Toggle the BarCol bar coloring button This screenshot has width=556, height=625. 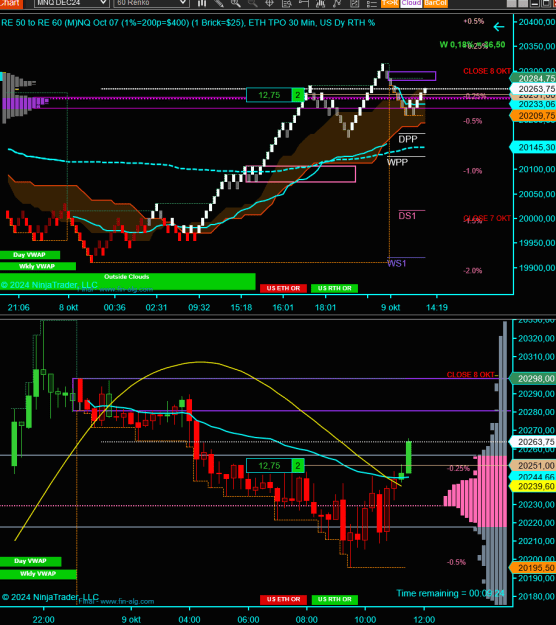coord(435,3)
